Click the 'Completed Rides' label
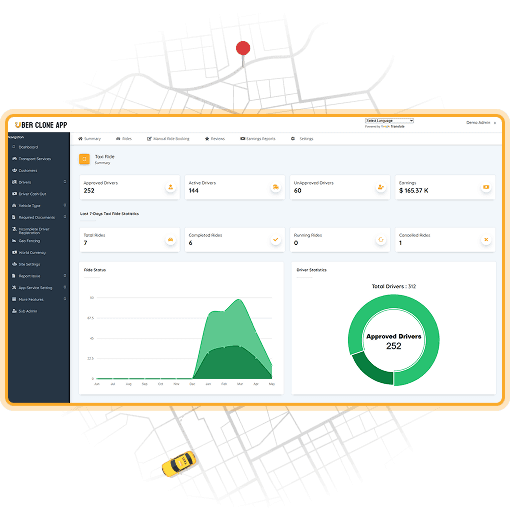Image resolution: width=510 pixels, height=520 pixels. (205, 235)
